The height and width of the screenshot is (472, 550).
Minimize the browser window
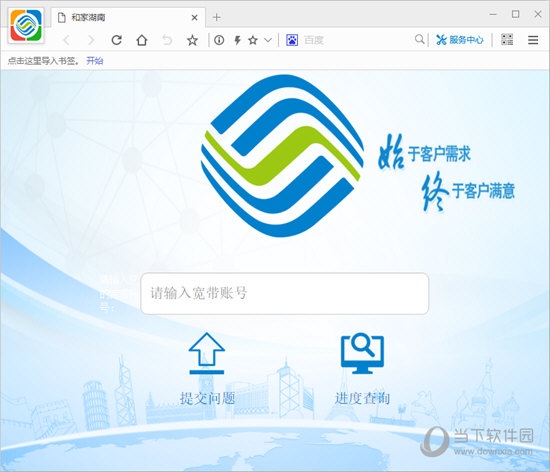click(493, 14)
